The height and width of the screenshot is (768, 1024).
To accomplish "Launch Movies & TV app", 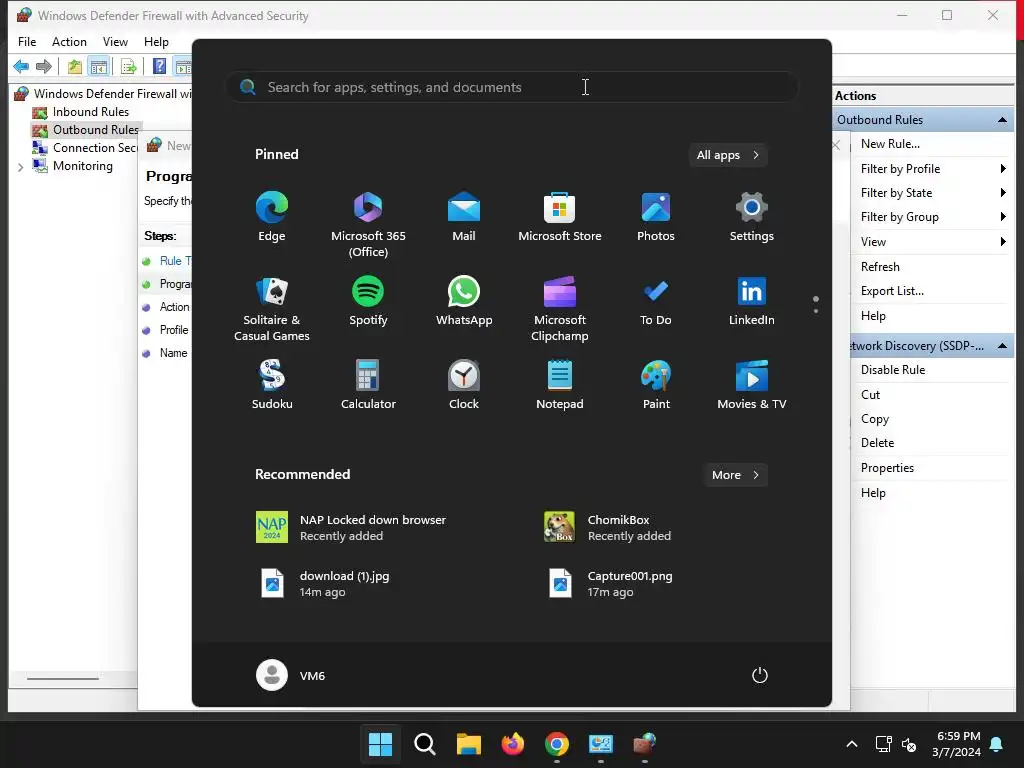I will [752, 385].
